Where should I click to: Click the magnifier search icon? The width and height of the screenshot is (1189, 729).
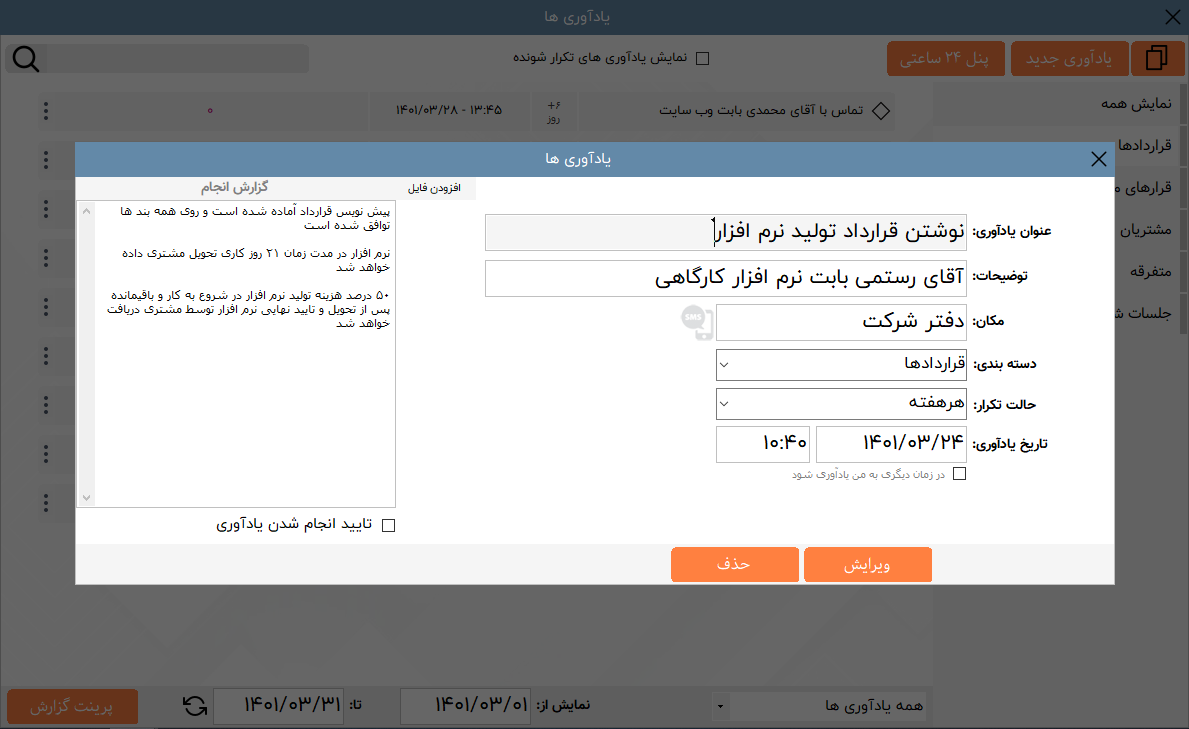pyautogui.click(x=25, y=59)
